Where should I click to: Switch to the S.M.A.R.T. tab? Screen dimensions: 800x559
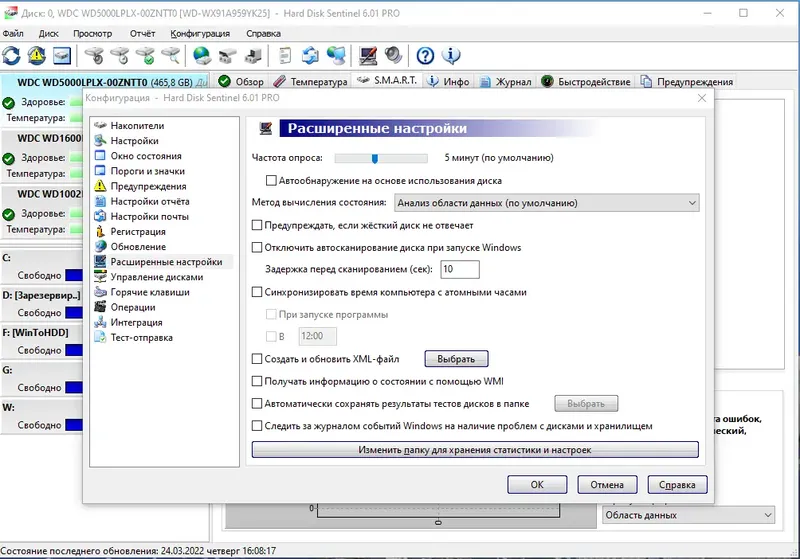click(x=387, y=81)
